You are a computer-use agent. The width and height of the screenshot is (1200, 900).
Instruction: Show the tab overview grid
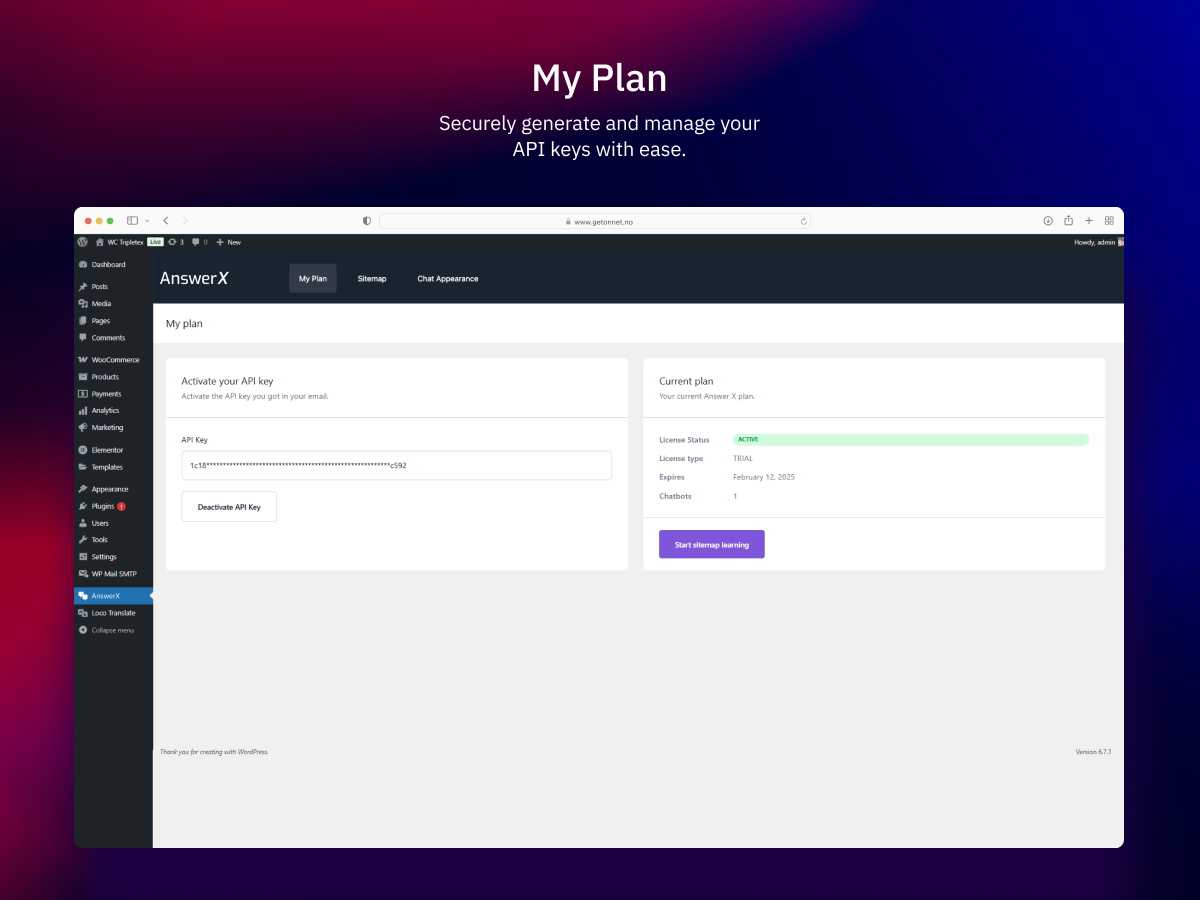pyautogui.click(x=1109, y=220)
